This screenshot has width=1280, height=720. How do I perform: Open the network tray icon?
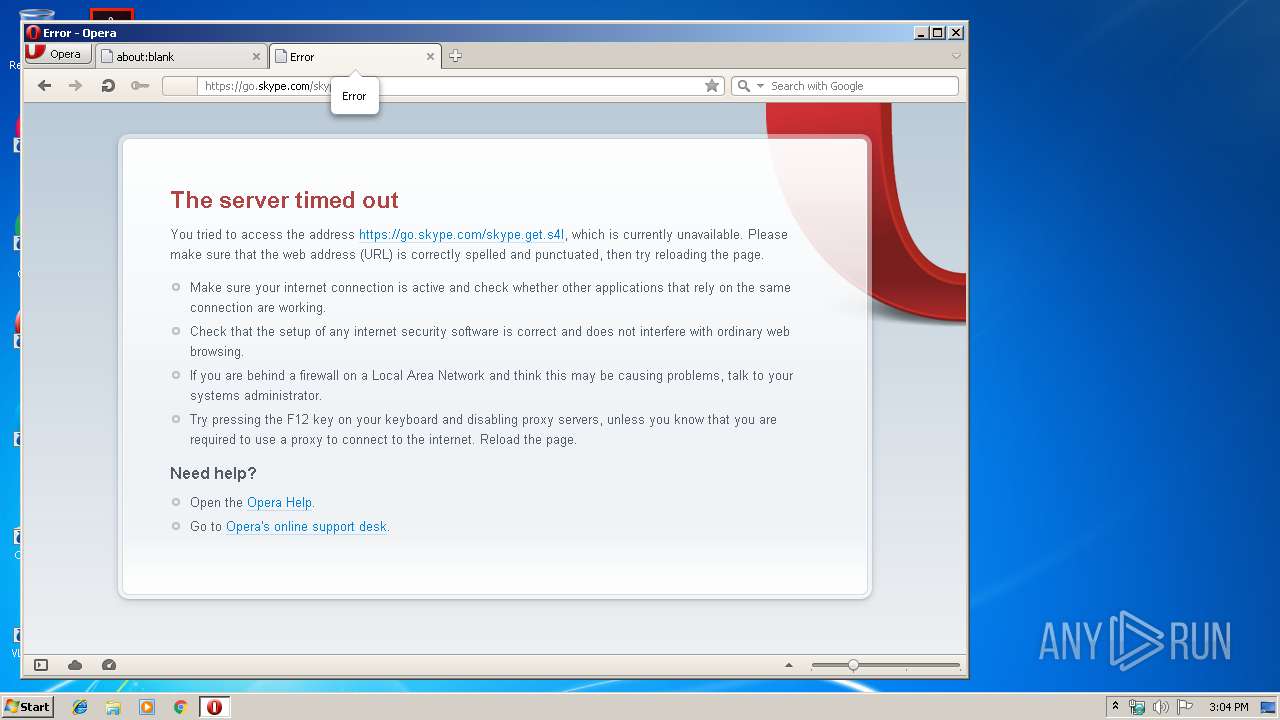(1137, 707)
